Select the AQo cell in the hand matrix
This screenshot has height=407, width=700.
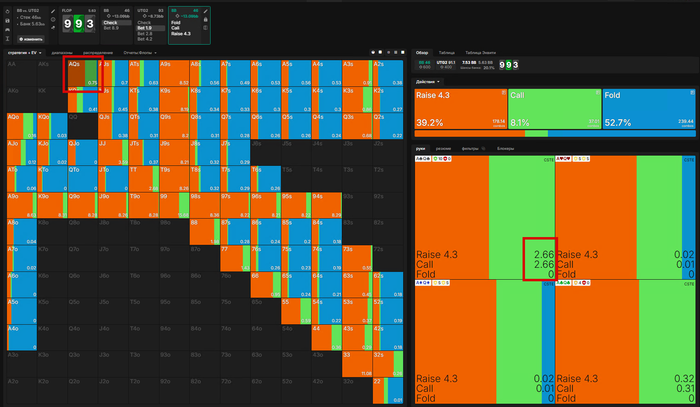(x=21, y=126)
